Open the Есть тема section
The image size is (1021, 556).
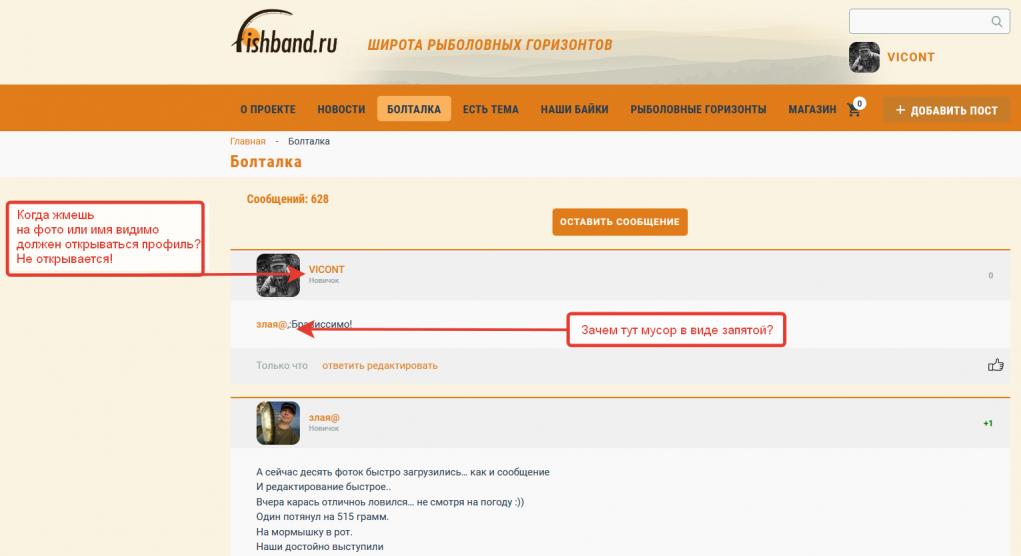[490, 109]
